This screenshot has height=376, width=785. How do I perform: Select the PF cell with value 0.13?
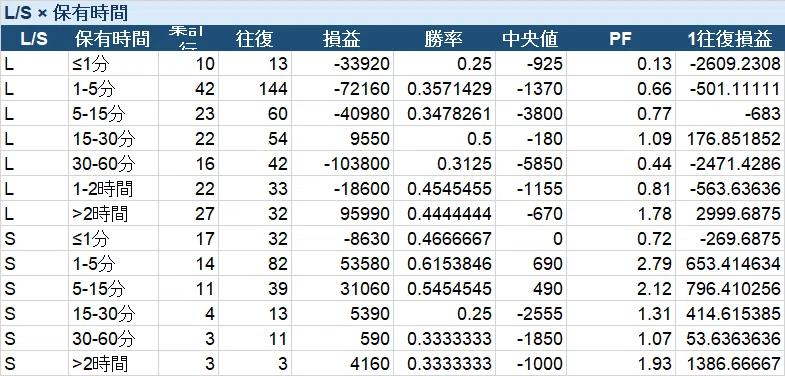[x=621, y=64]
